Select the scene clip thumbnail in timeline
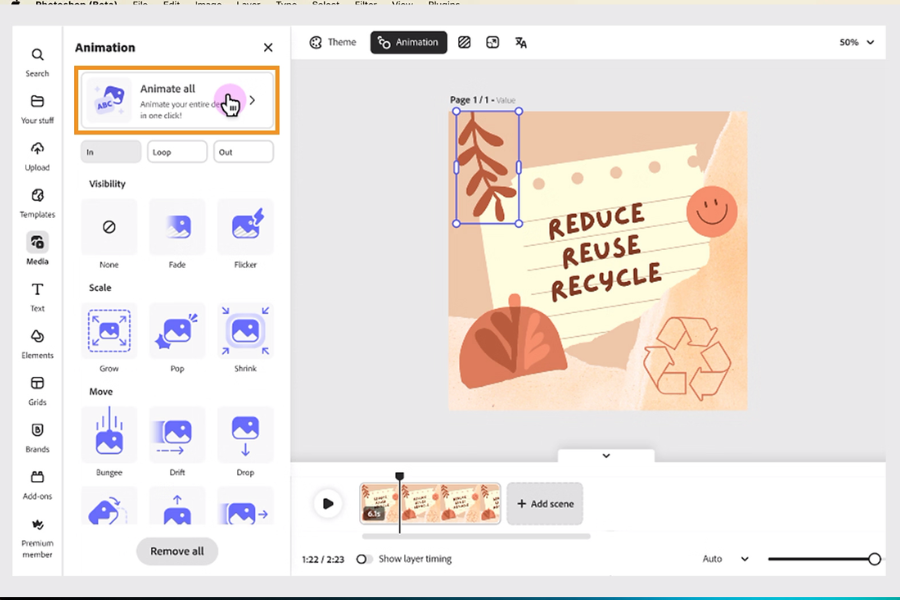Image resolution: width=900 pixels, height=600 pixels. tap(430, 504)
